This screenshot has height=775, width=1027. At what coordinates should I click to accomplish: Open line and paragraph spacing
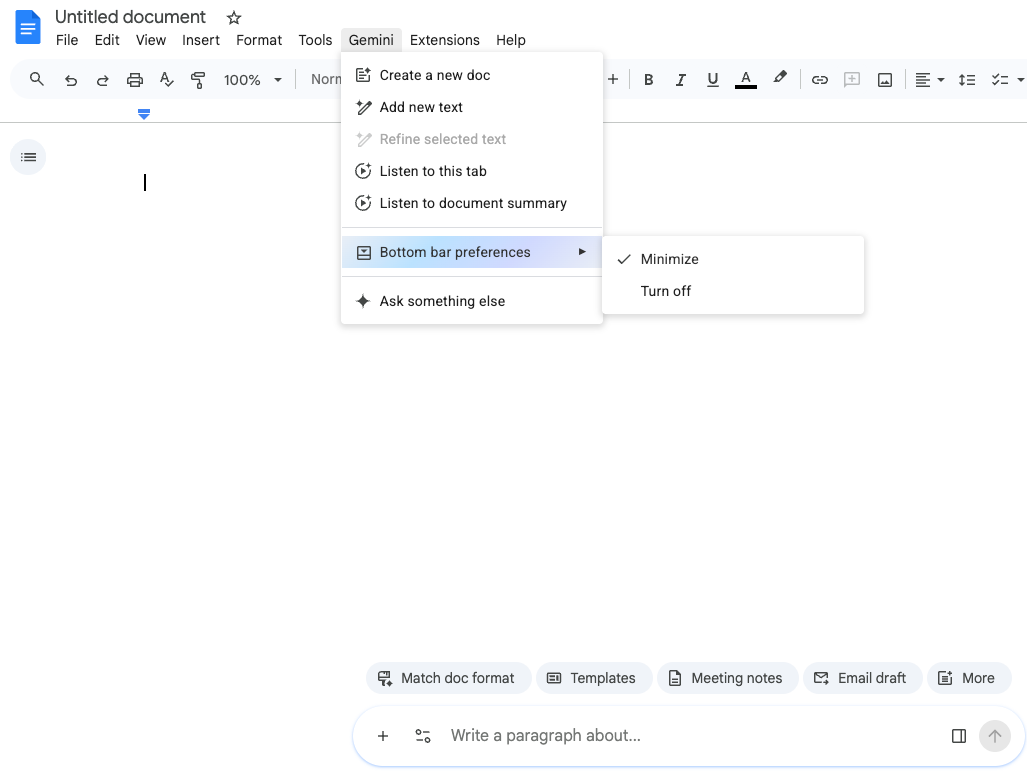967,80
